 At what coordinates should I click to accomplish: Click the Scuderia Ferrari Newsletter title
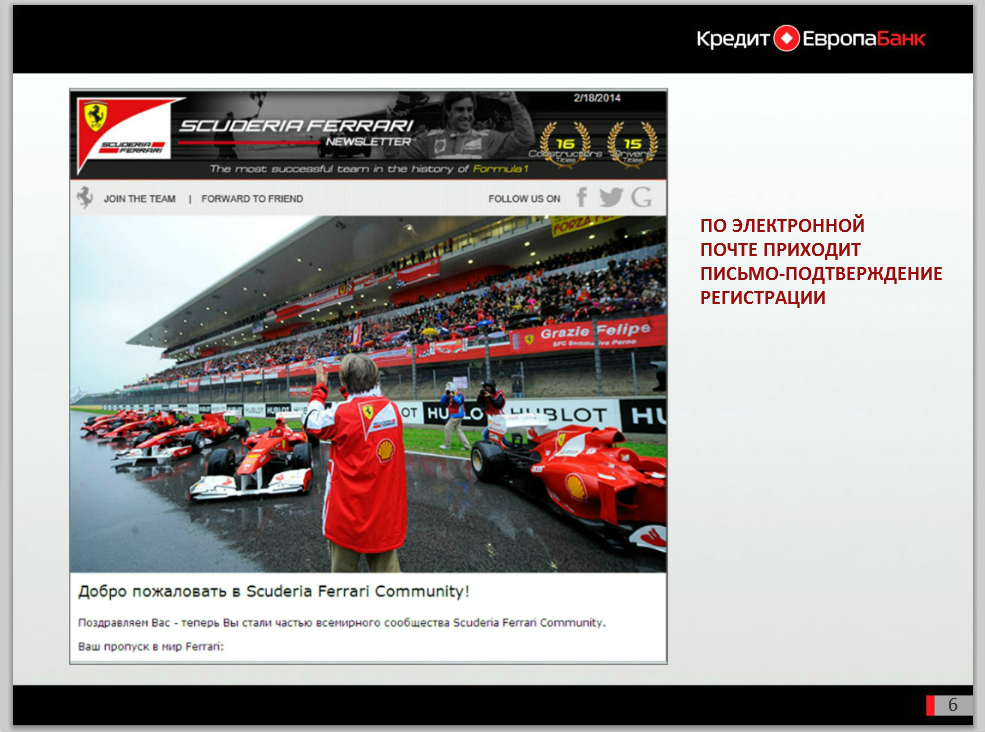296,133
